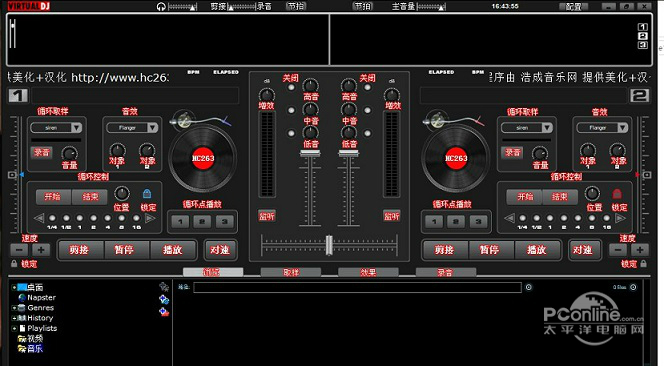The width and height of the screenshot is (664, 366).
Task: Expand the Playlists tree node
Action: pos(14,328)
